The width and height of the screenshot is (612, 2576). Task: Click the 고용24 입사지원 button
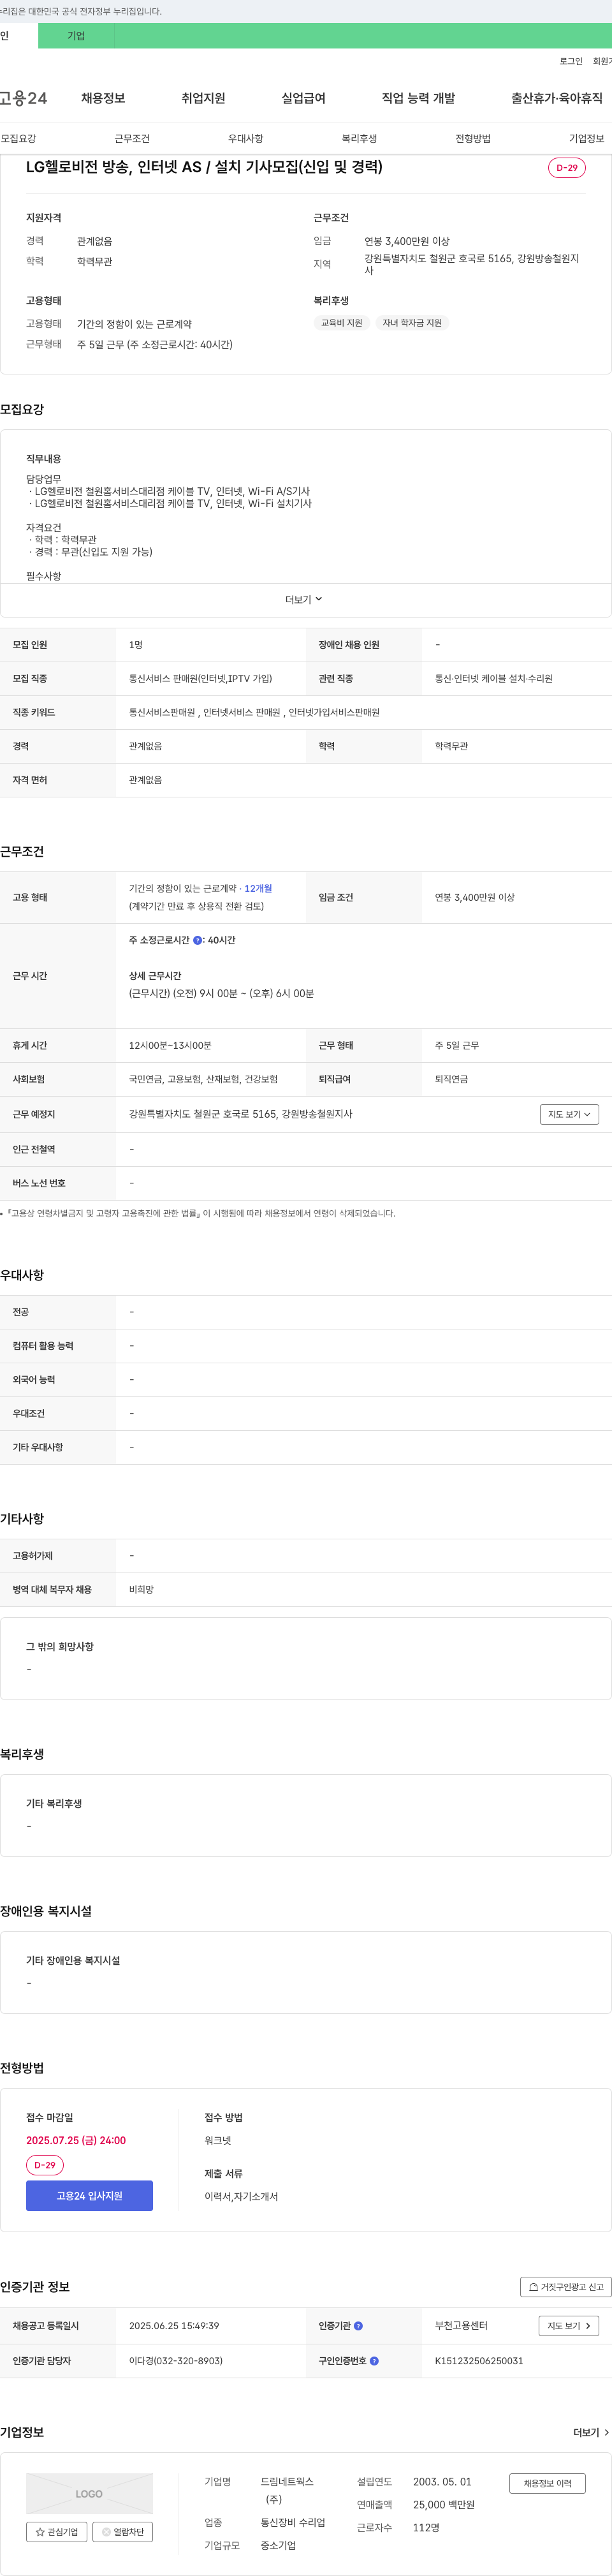(x=89, y=2195)
